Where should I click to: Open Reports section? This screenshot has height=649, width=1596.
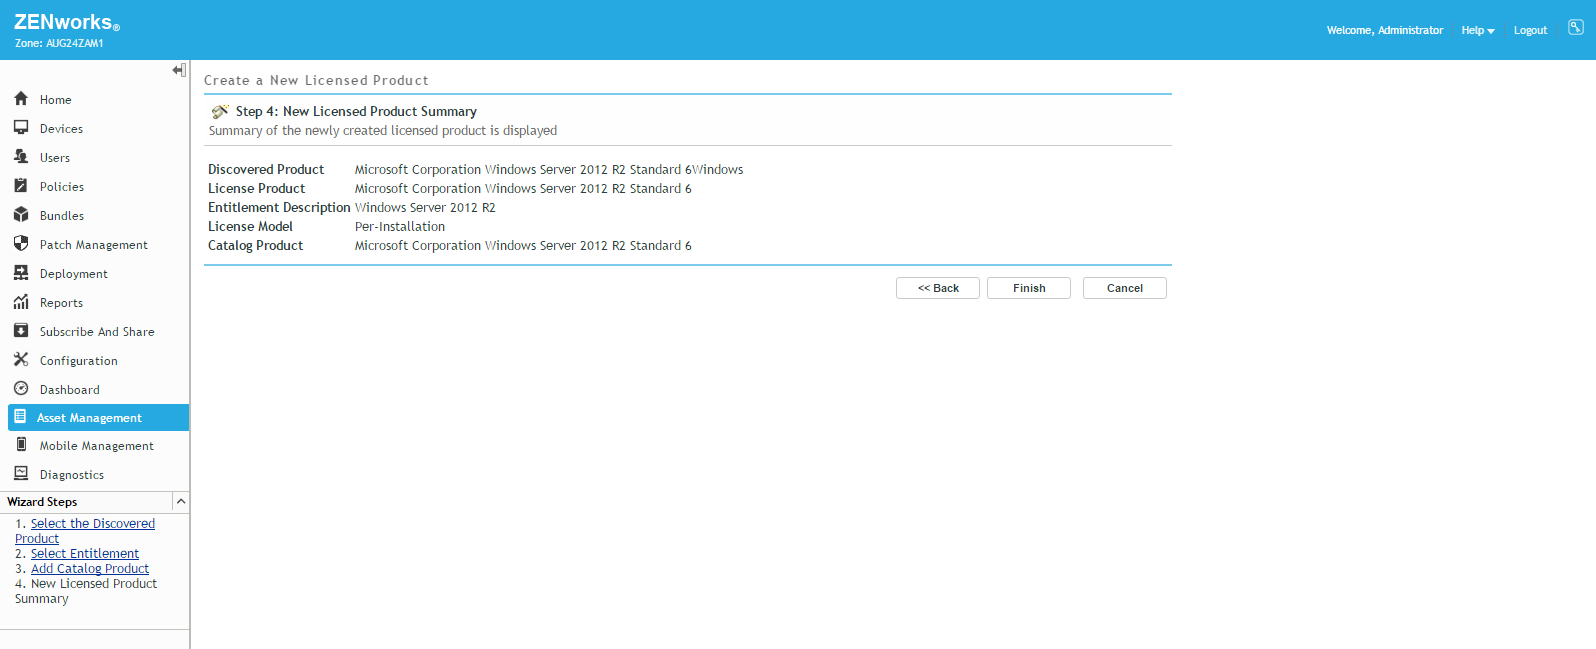click(61, 303)
